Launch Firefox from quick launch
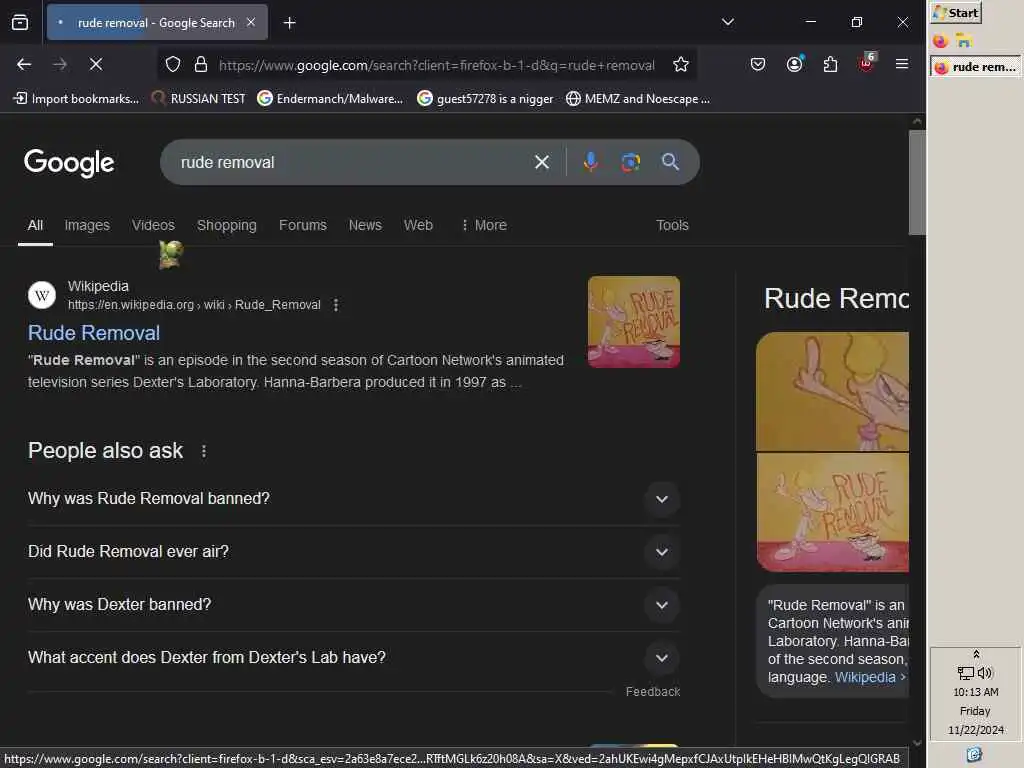This screenshot has width=1024, height=768. click(940, 41)
